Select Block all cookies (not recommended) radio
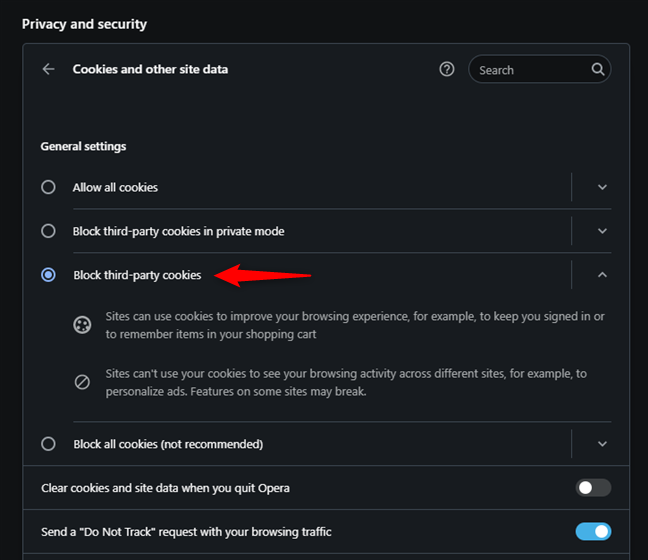Image resolution: width=648 pixels, height=560 pixels. tap(48, 444)
